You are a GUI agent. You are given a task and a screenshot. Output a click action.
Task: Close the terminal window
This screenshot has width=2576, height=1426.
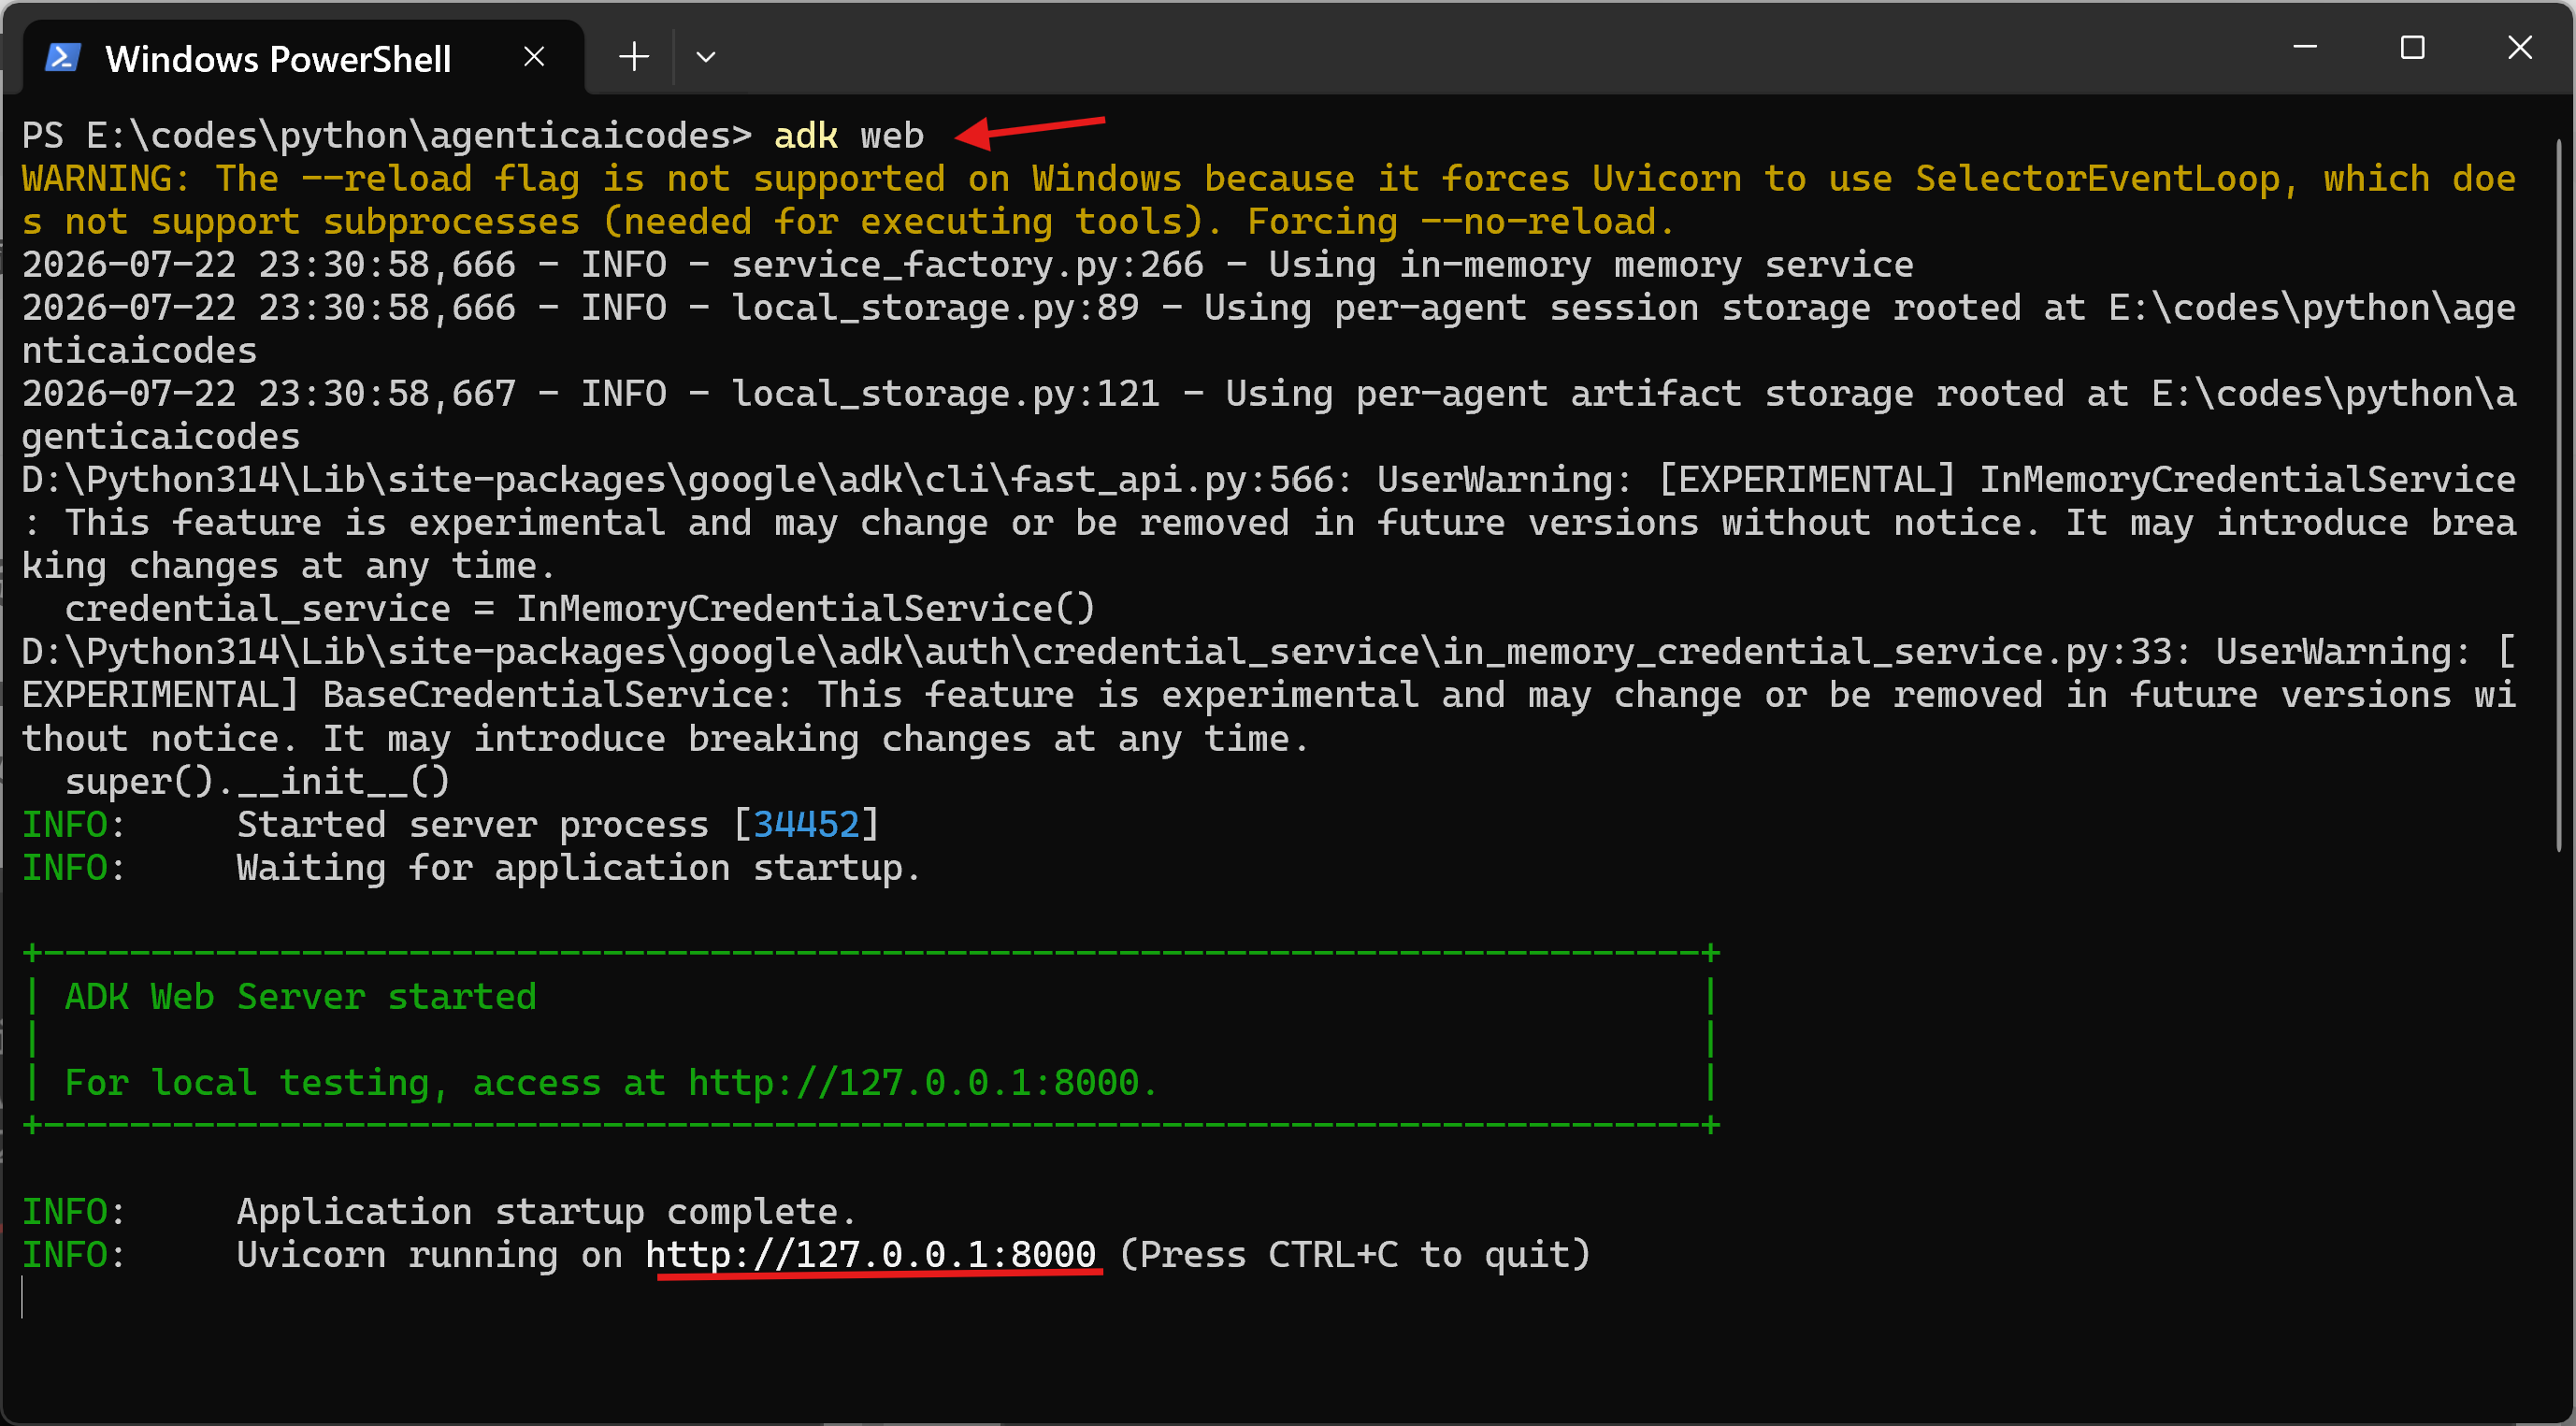pyautogui.click(x=2520, y=47)
